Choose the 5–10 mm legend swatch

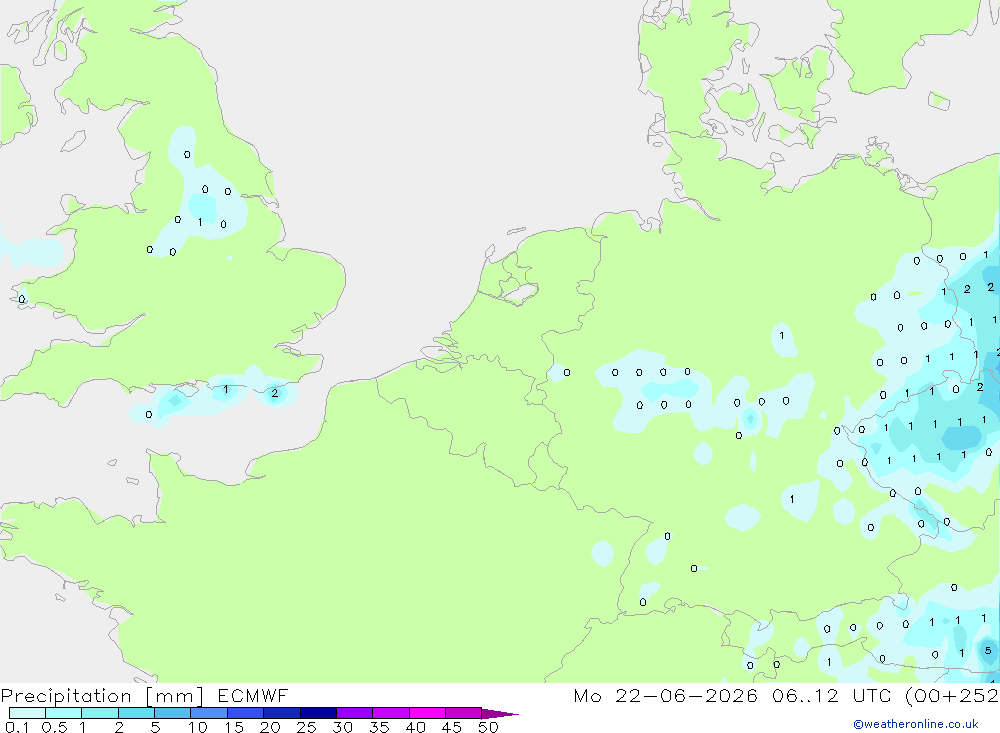click(173, 713)
